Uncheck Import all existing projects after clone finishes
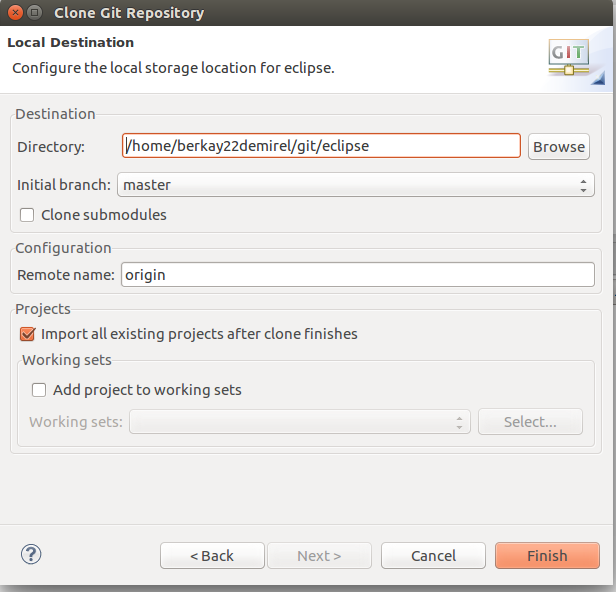The image size is (616, 592). tap(27, 334)
